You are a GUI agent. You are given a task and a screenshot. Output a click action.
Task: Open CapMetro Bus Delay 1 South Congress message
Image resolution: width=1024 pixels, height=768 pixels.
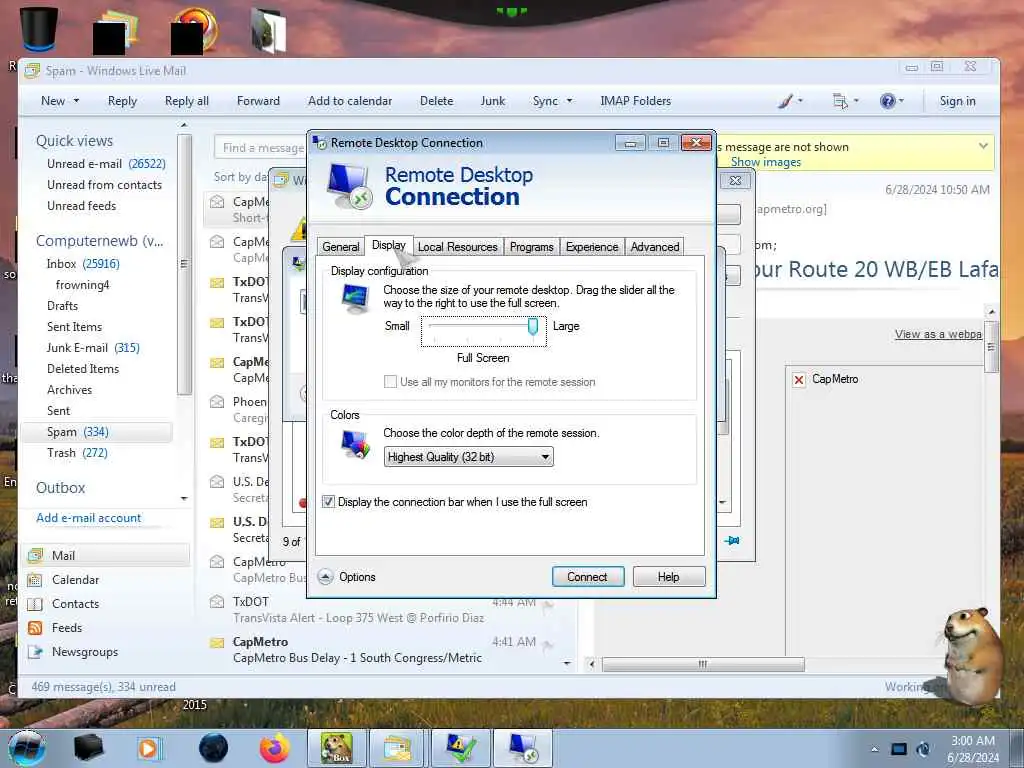pos(385,650)
